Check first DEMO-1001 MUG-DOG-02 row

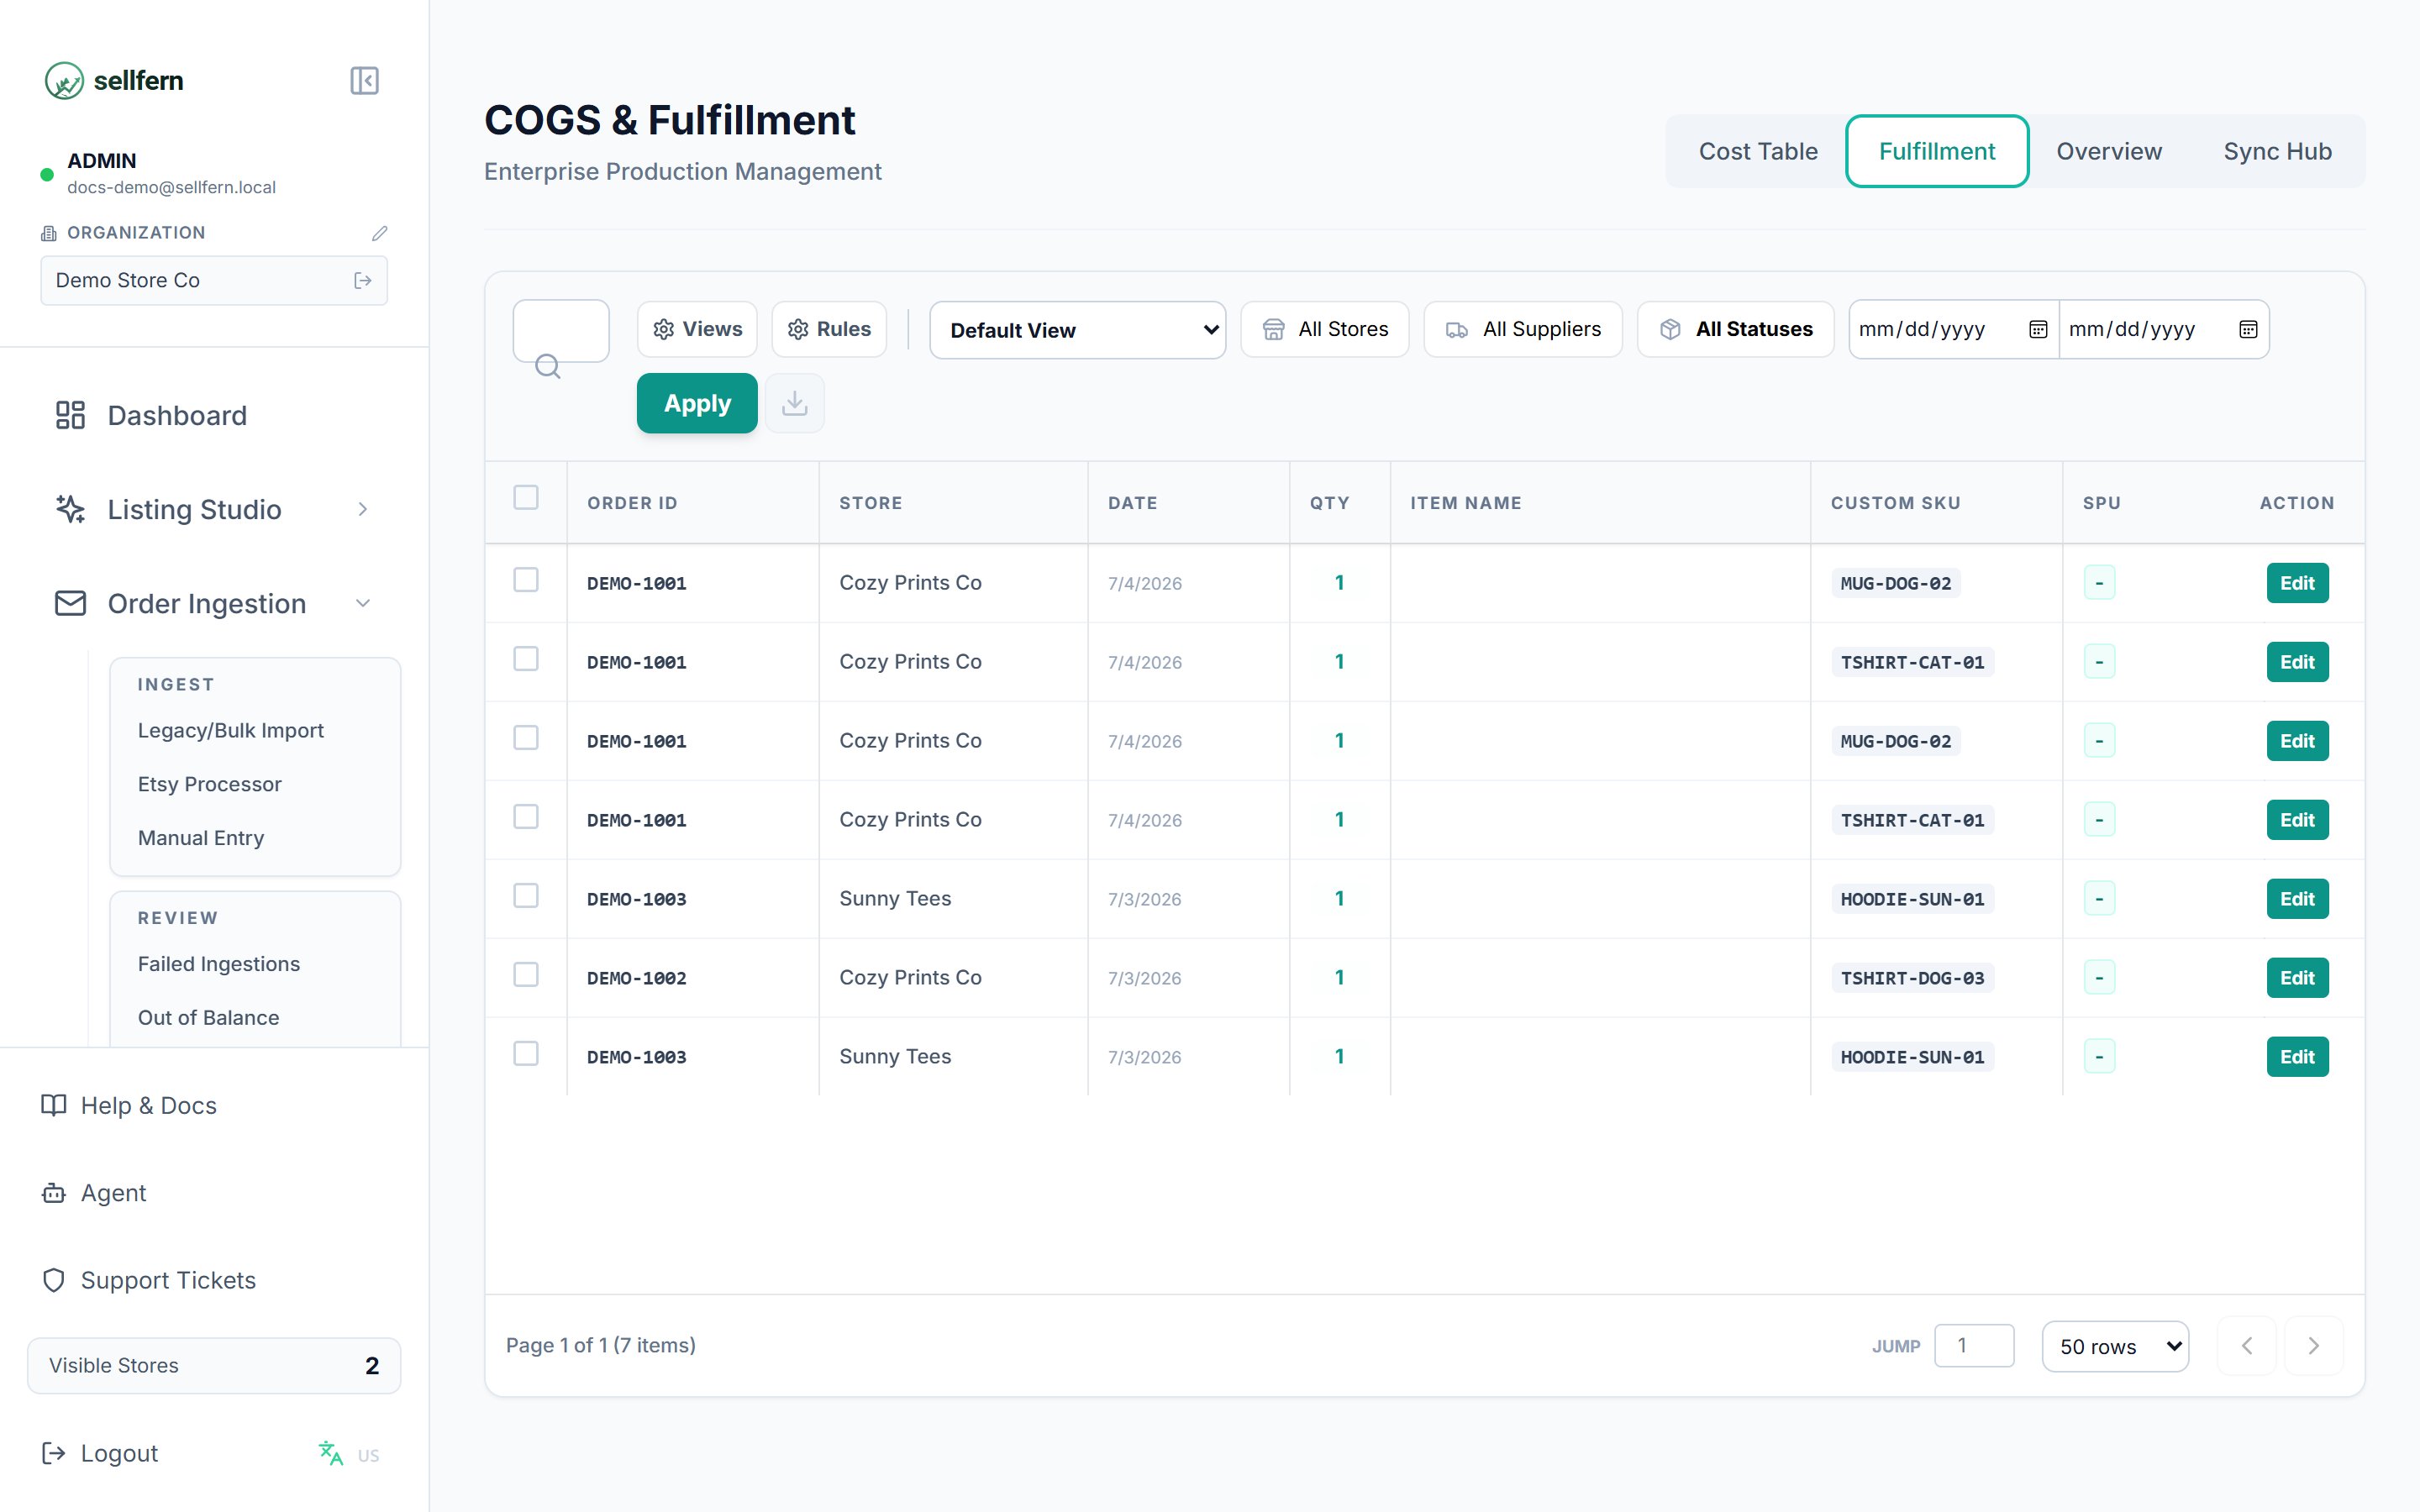(526, 580)
